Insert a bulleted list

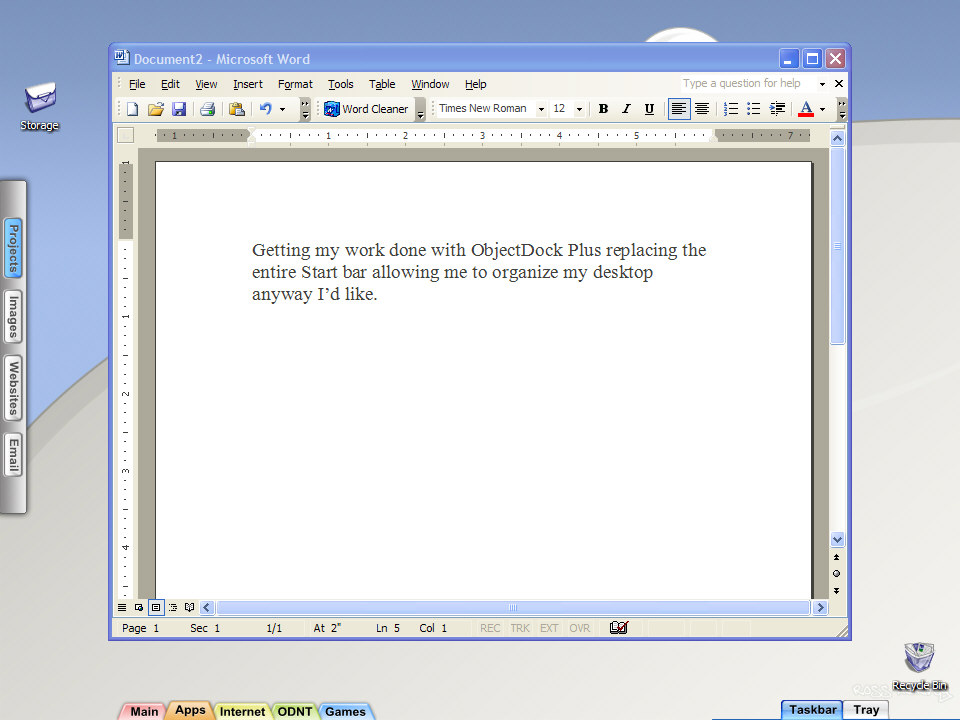click(754, 109)
